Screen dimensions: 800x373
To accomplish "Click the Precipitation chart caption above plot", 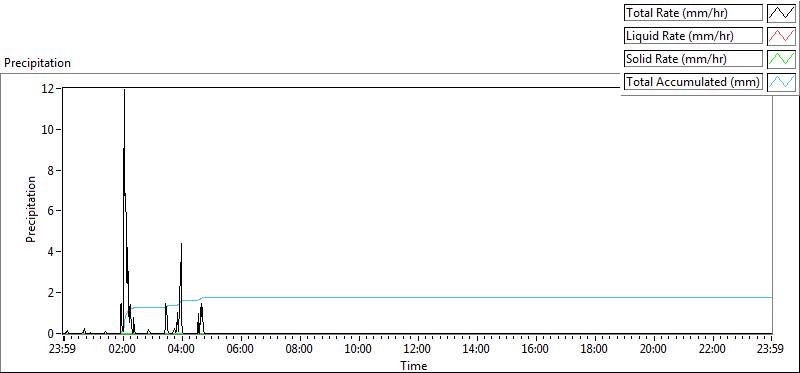I will pyautogui.click(x=37, y=63).
